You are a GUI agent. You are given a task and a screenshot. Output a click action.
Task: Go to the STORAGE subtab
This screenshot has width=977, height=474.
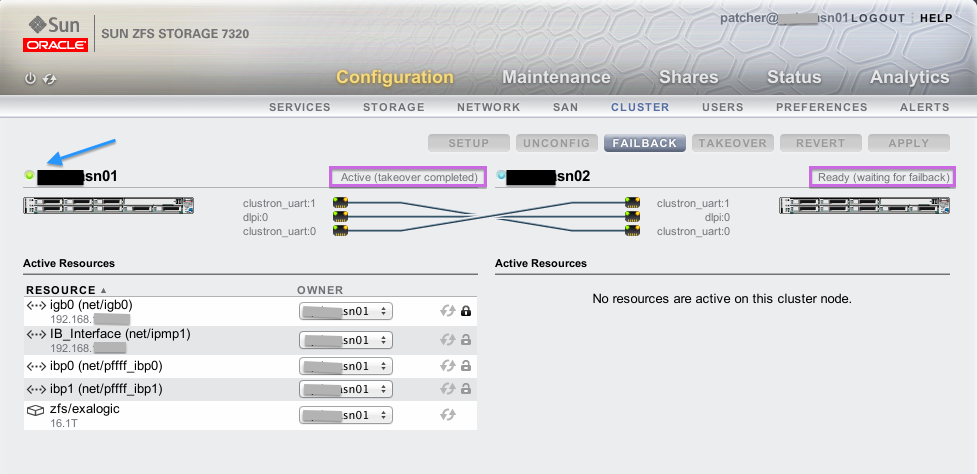(394, 107)
